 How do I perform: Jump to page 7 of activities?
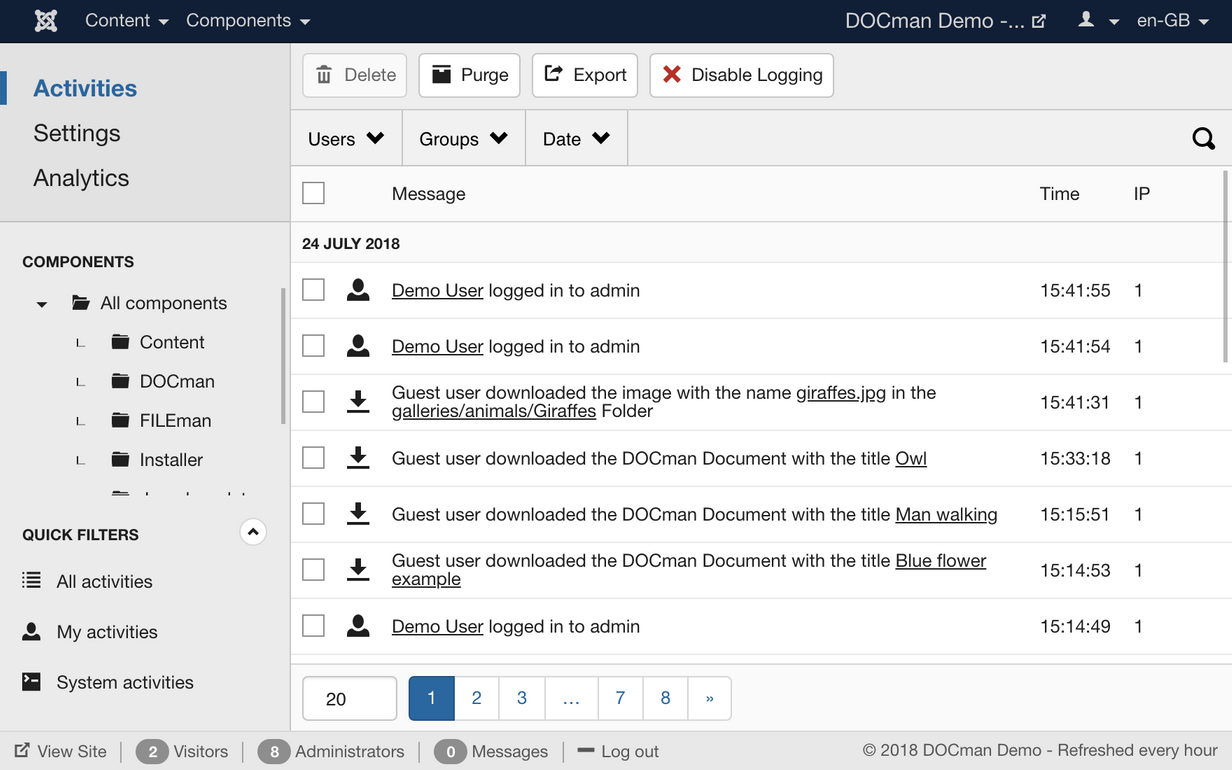[x=620, y=698]
